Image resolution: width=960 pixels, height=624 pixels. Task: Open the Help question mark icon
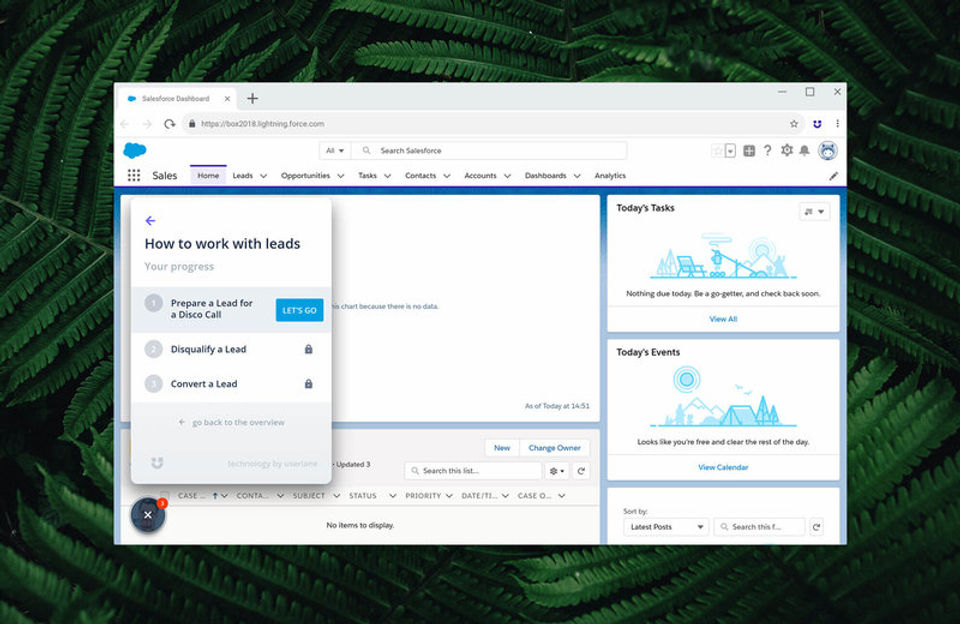point(767,151)
